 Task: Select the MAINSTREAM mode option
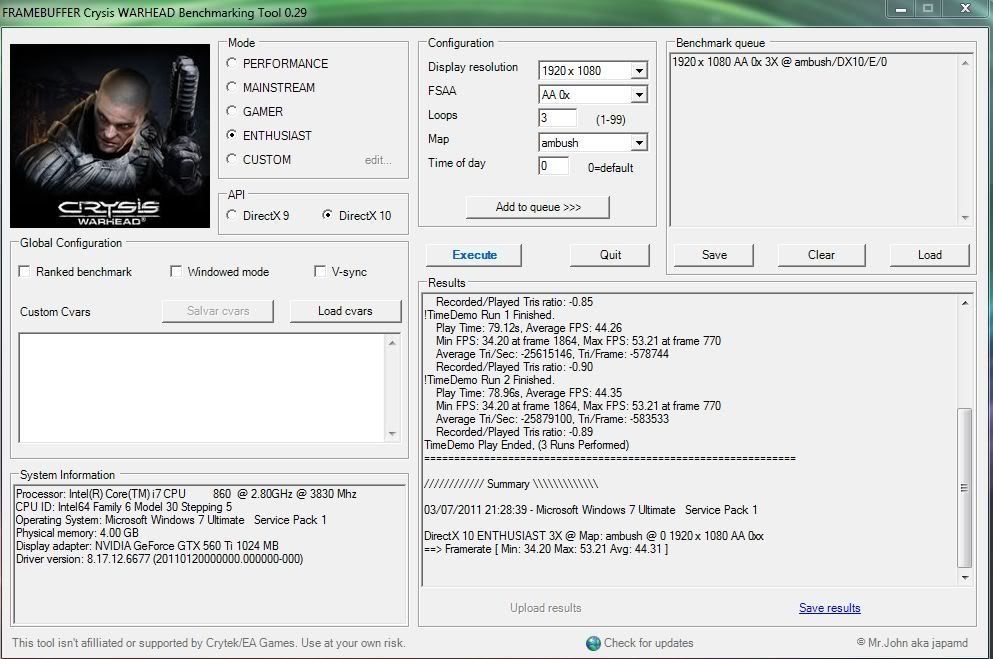pyautogui.click(x=232, y=87)
